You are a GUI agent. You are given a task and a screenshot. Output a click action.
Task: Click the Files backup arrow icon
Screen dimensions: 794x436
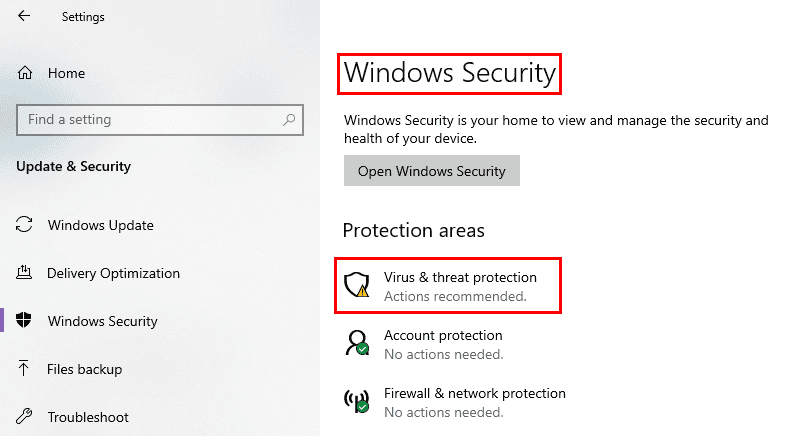click(23, 368)
